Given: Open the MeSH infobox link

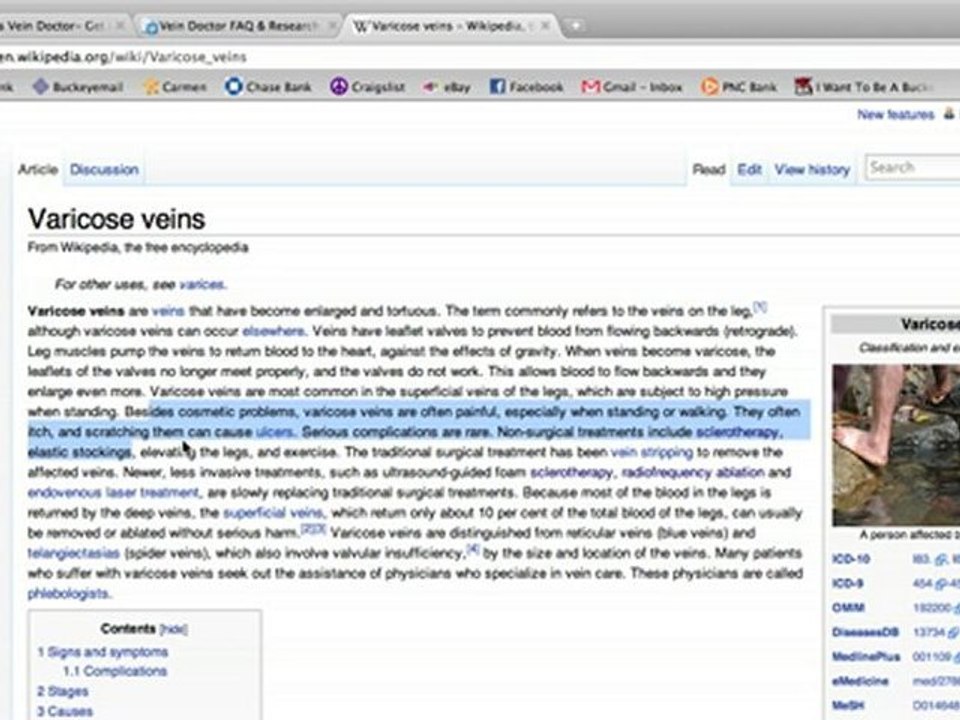Looking at the screenshot, I should [849, 706].
